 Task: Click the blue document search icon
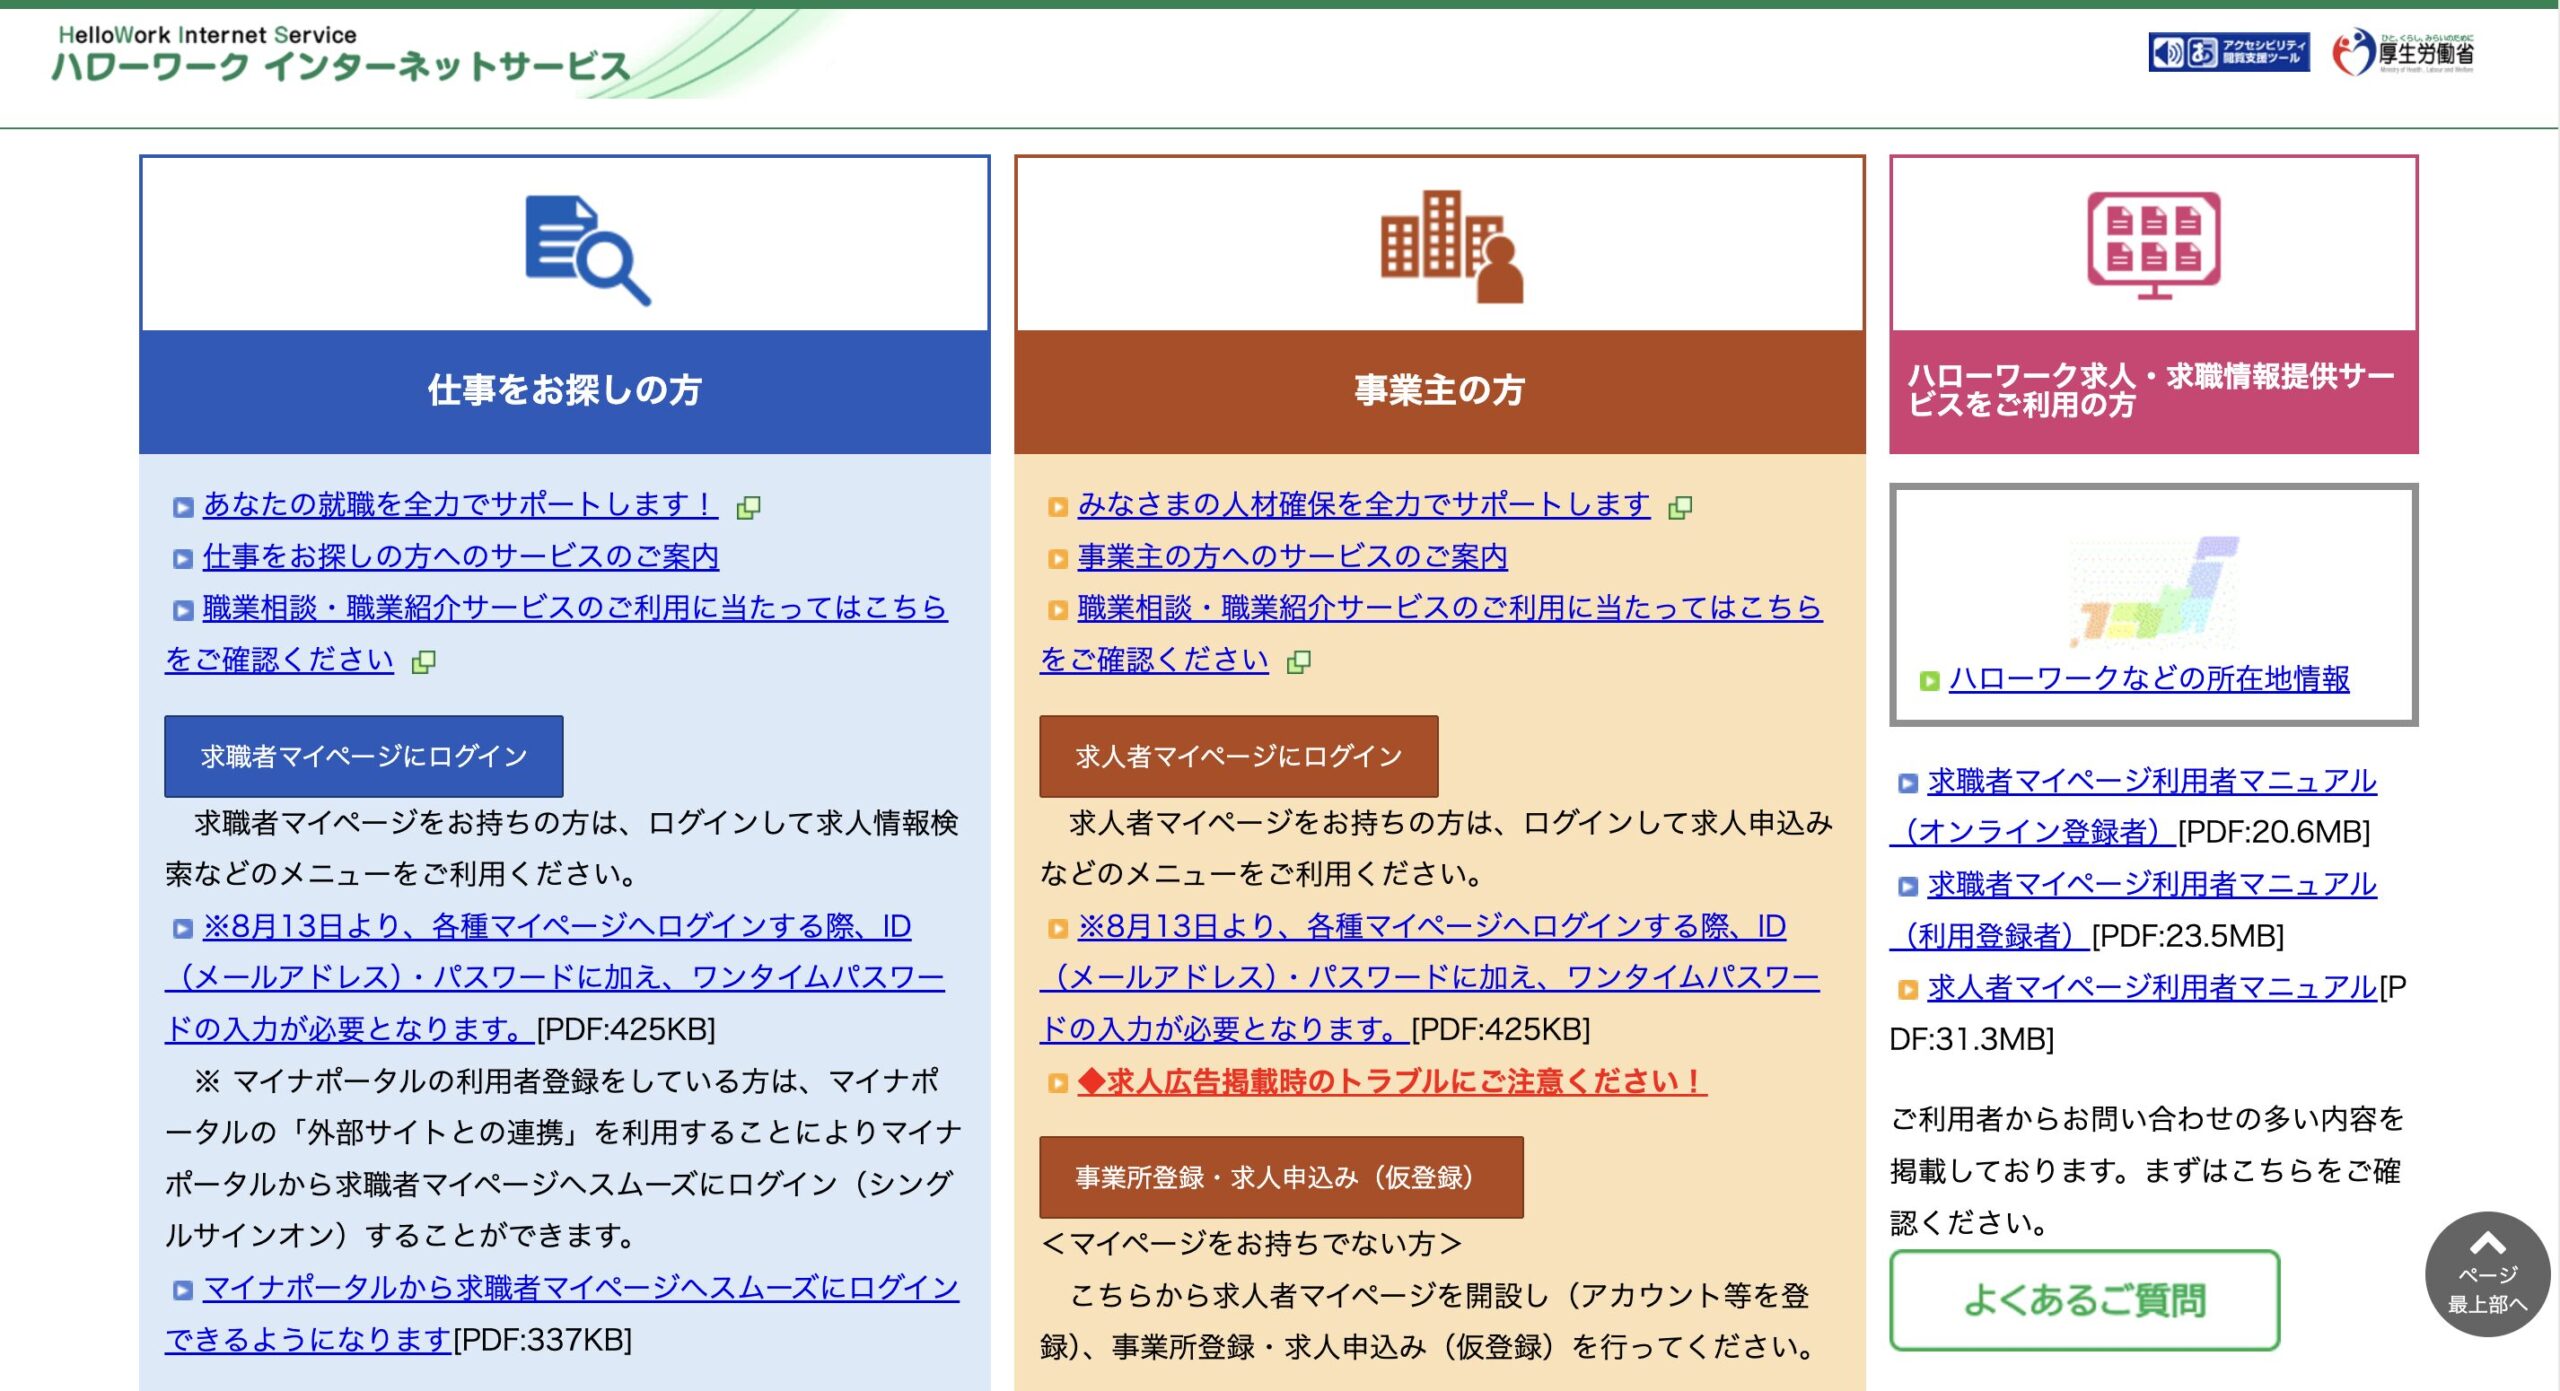coord(587,249)
